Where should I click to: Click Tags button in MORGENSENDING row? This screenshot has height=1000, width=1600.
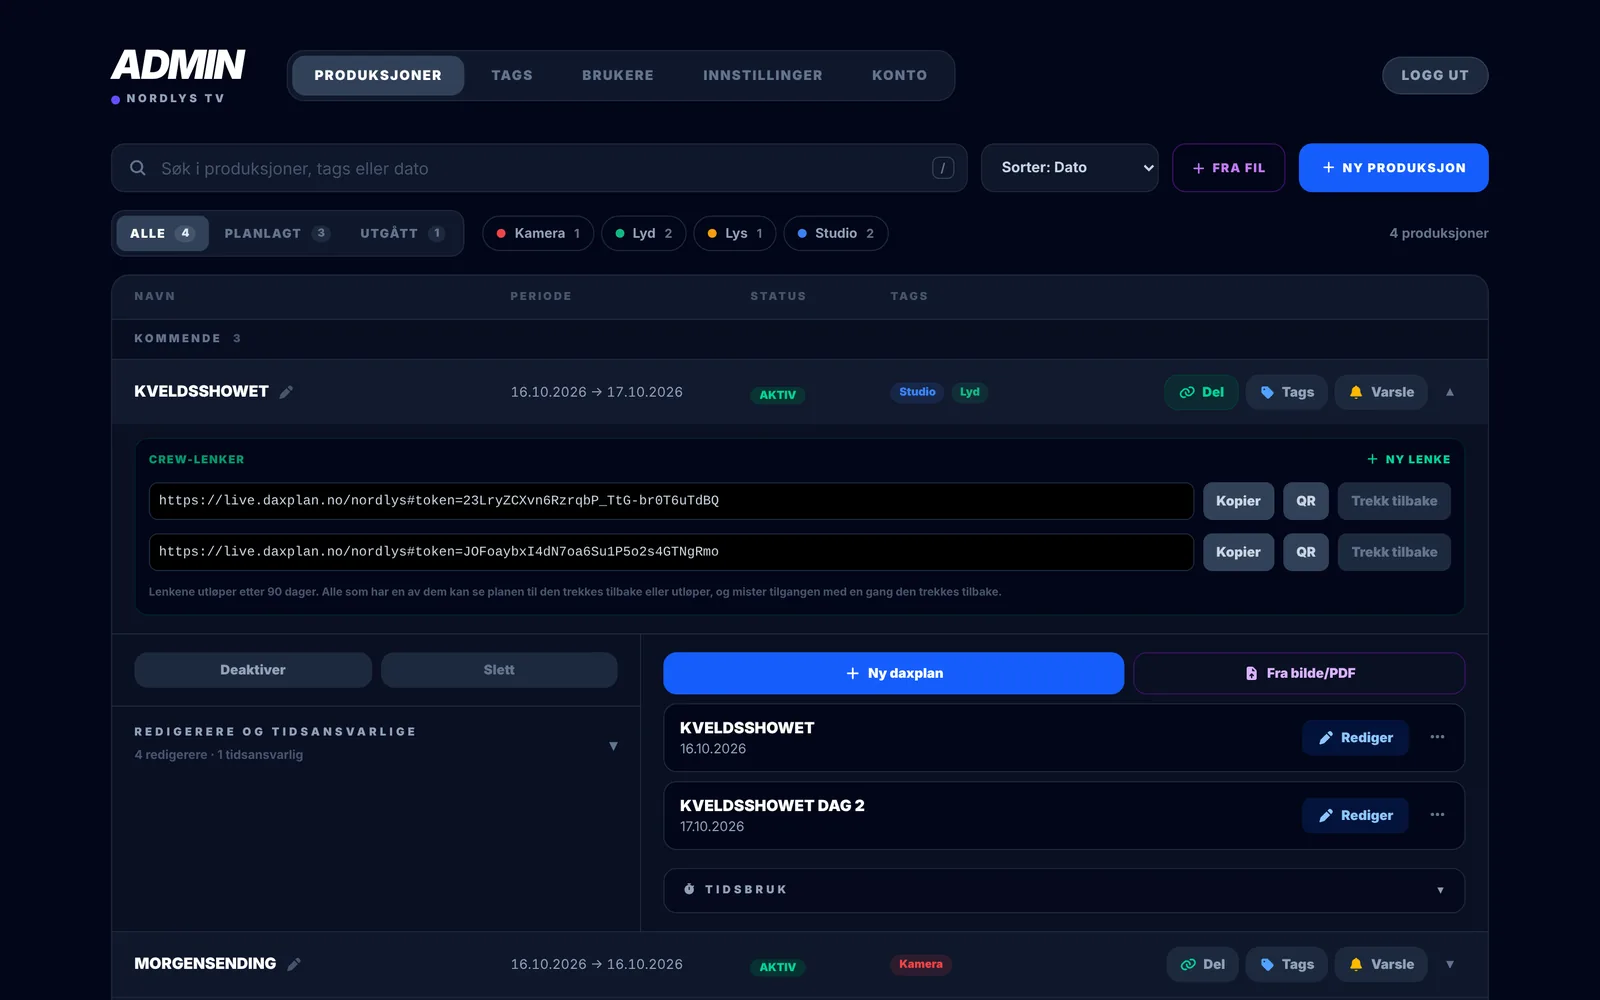[x=1287, y=964]
